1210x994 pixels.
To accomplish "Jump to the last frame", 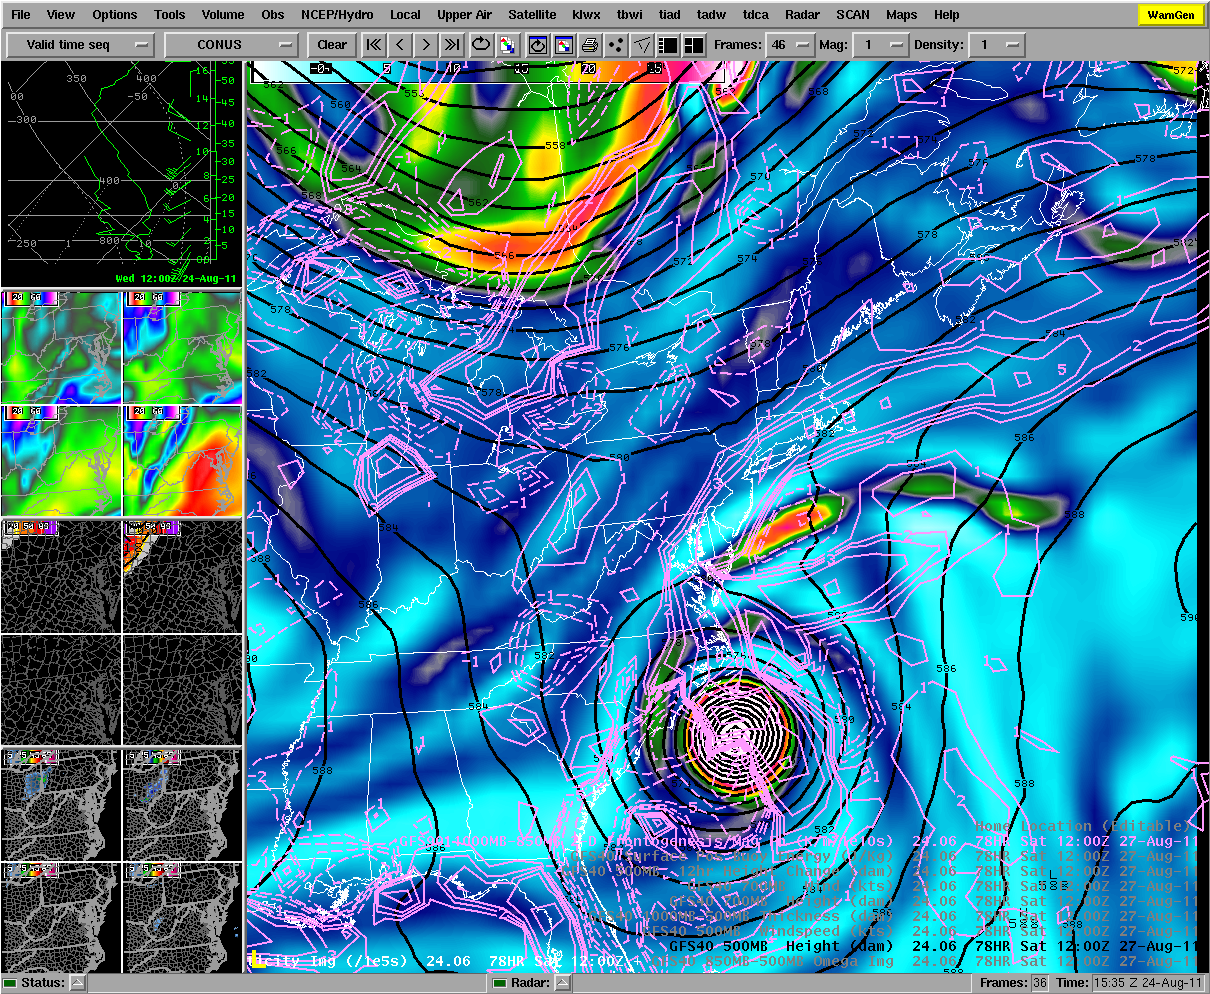I will pos(452,45).
